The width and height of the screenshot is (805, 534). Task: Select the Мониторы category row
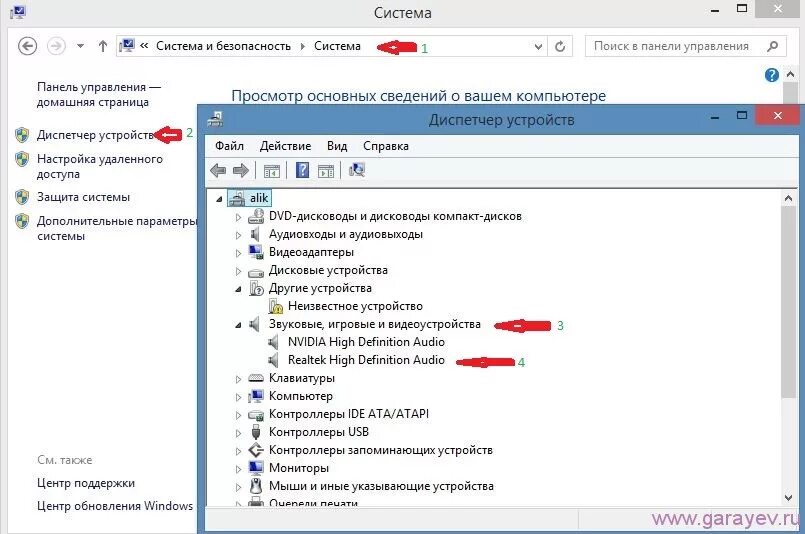pyautogui.click(x=299, y=468)
